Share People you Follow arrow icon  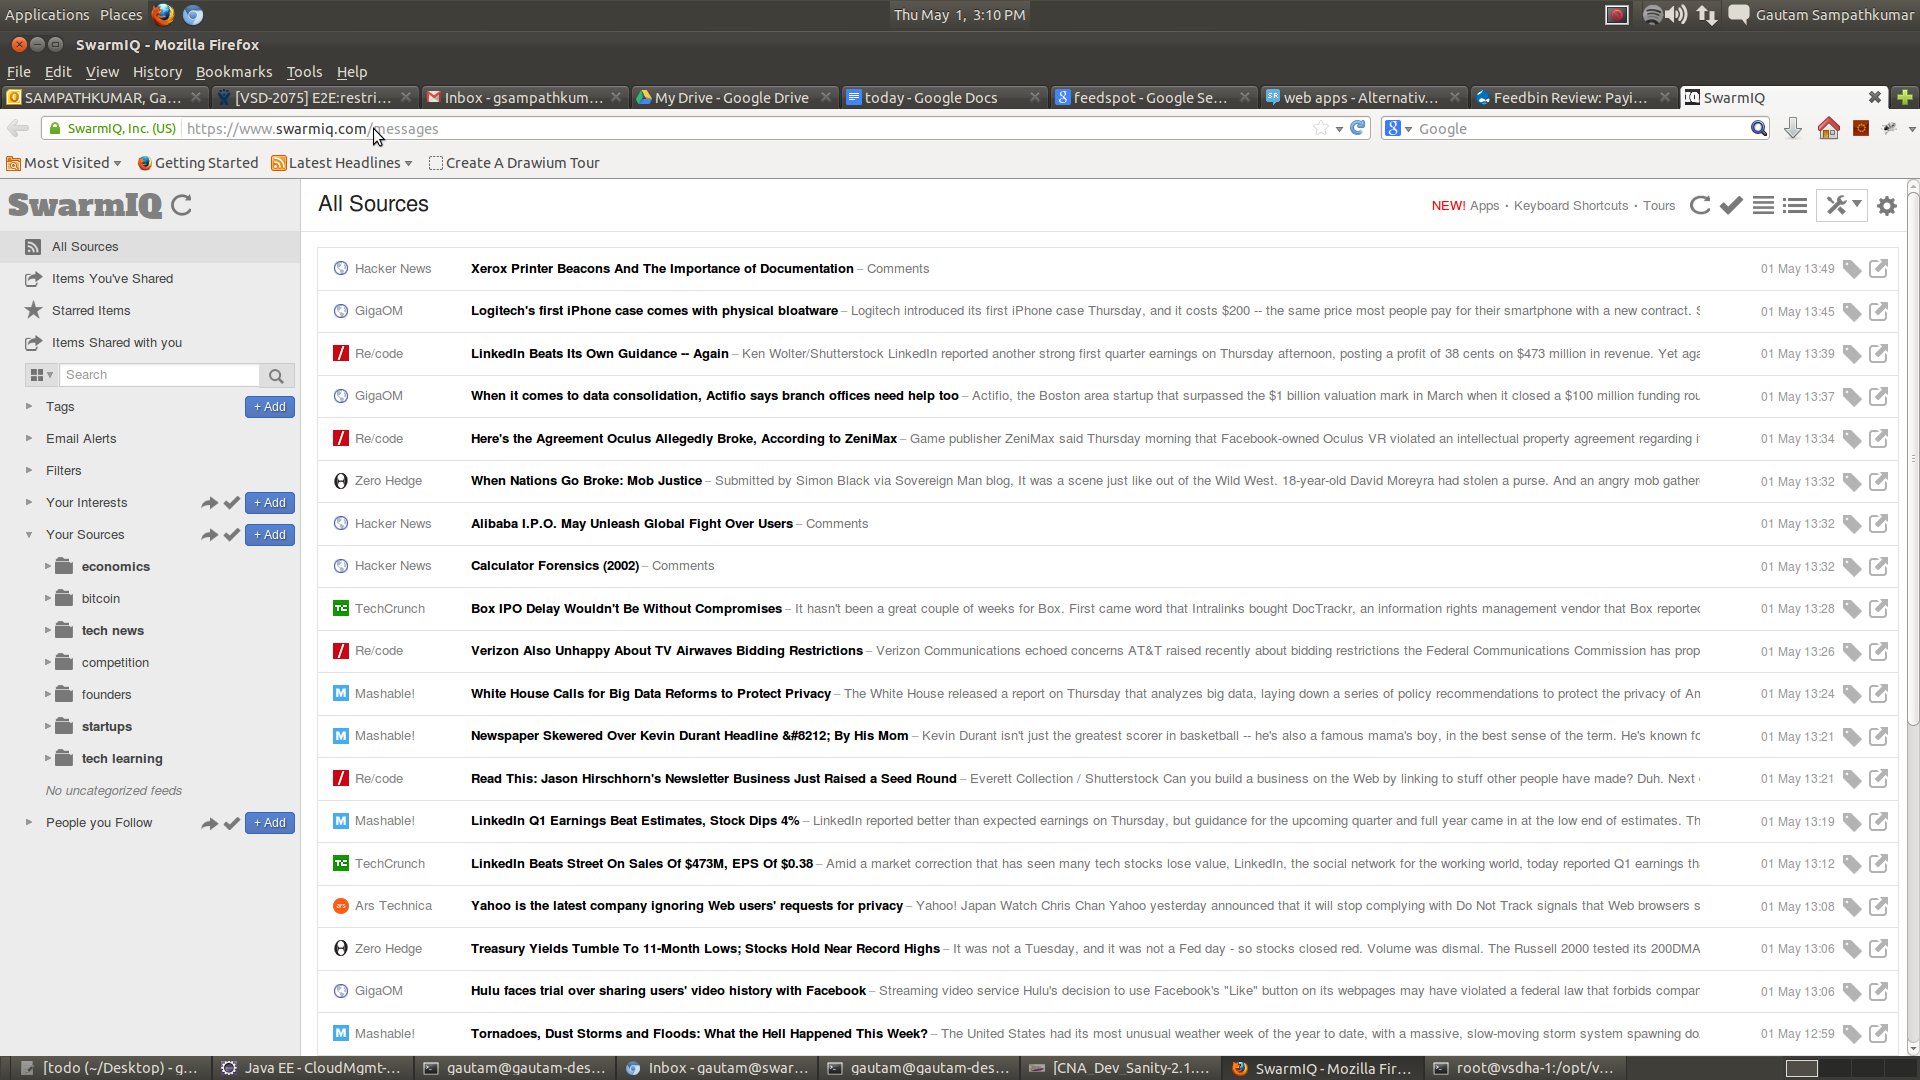[x=209, y=823]
